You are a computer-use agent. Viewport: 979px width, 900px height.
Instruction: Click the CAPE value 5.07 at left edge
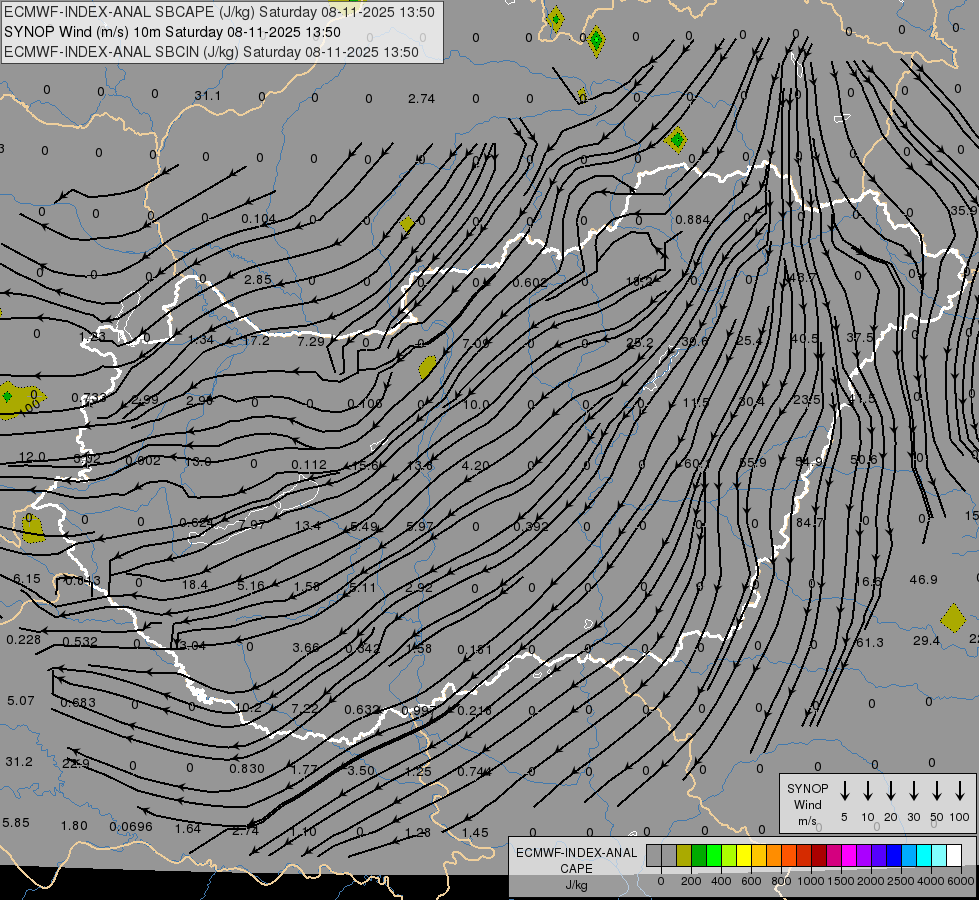click(x=21, y=701)
